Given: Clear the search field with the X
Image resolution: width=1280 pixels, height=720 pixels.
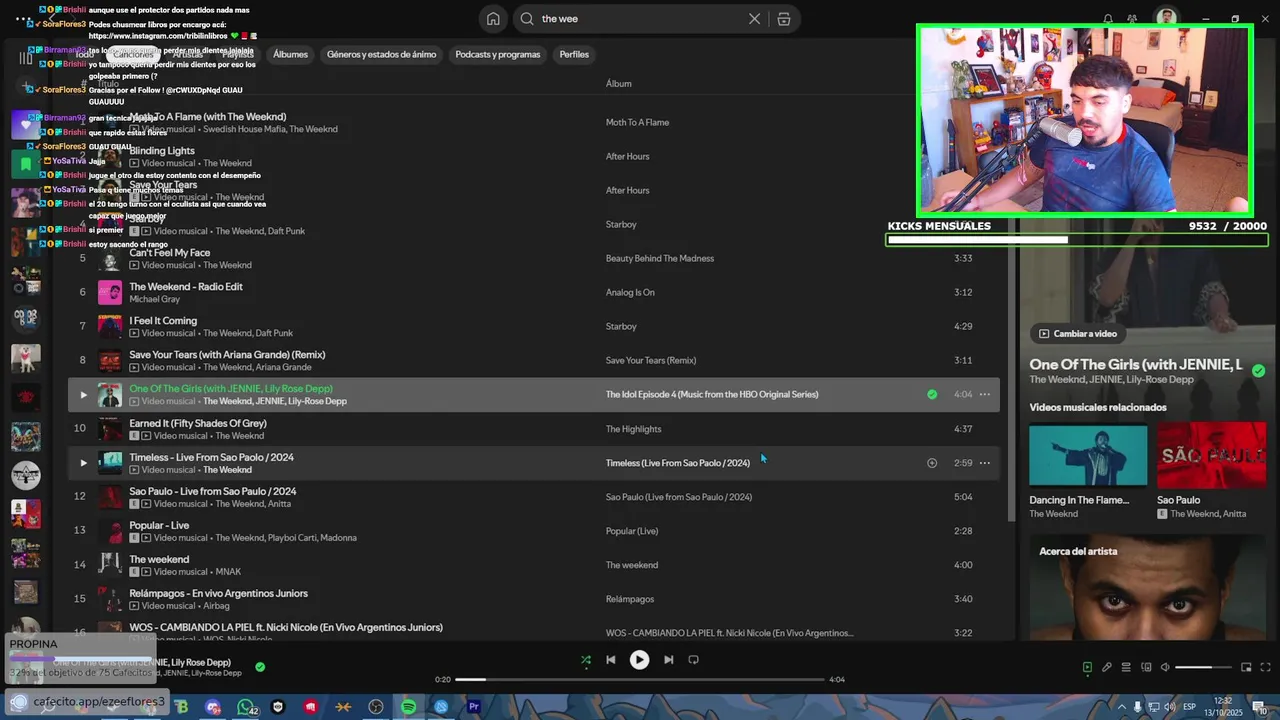Looking at the screenshot, I should click(755, 19).
